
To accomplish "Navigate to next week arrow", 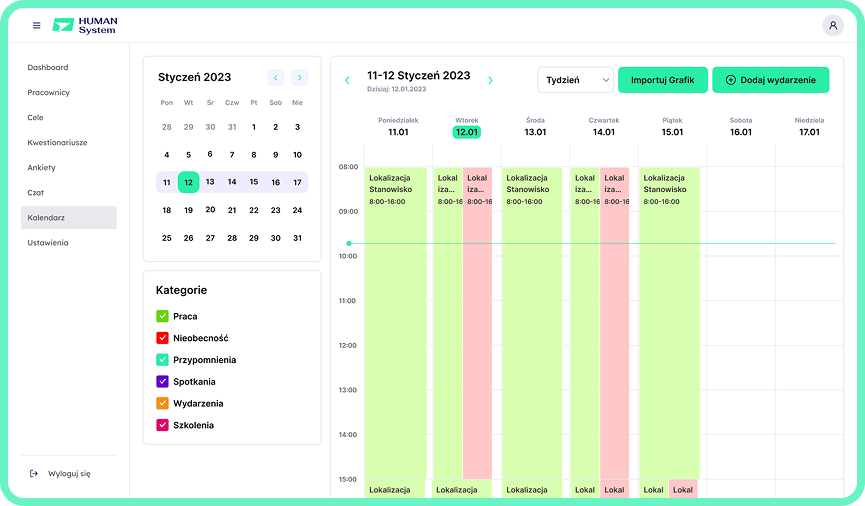I will [x=490, y=80].
